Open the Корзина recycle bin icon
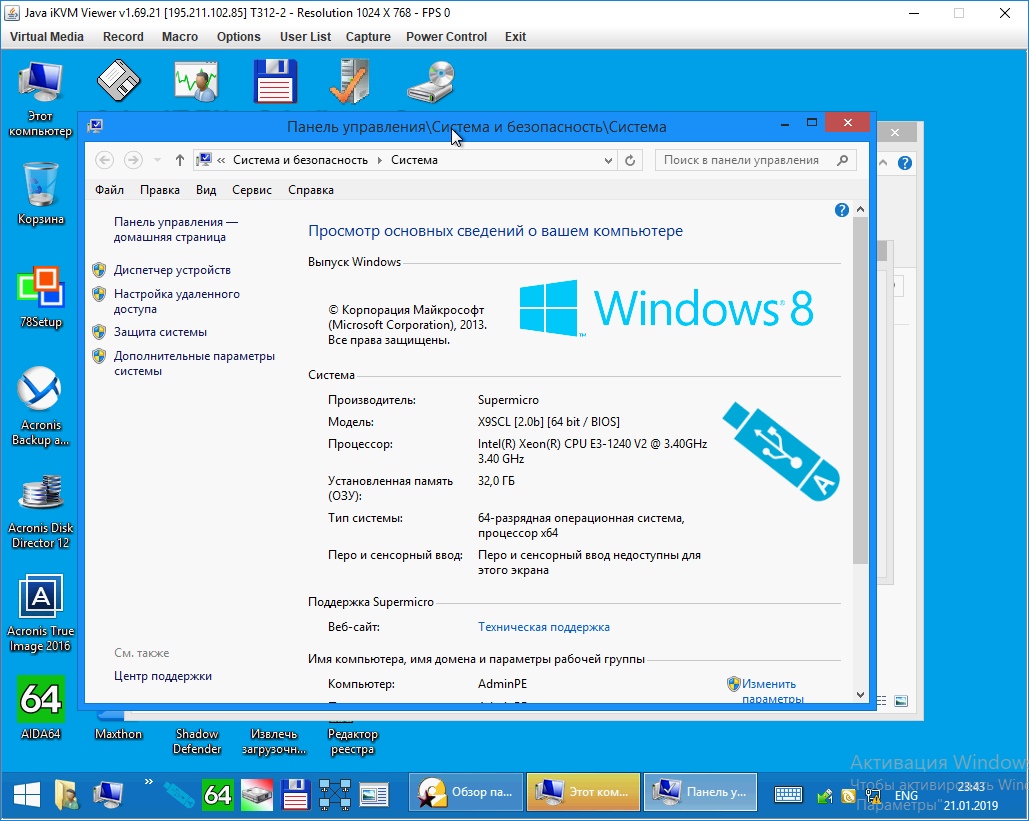This screenshot has width=1029, height=821. [x=41, y=194]
